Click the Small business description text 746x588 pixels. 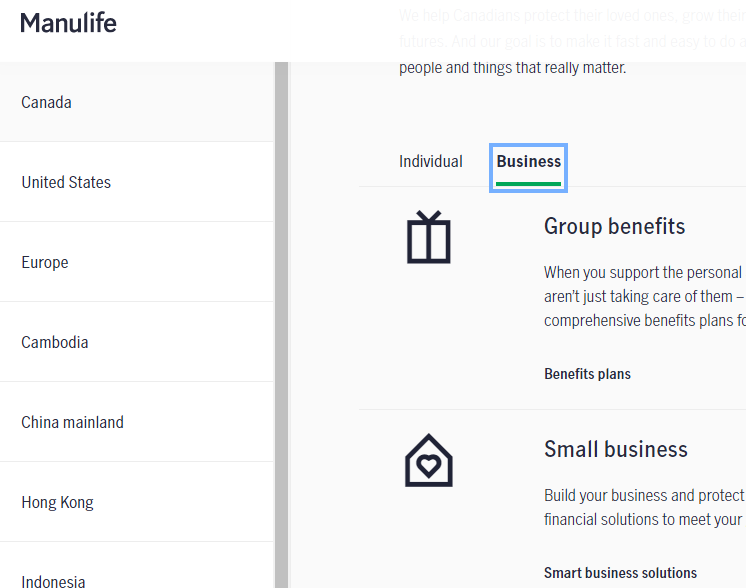pos(645,507)
